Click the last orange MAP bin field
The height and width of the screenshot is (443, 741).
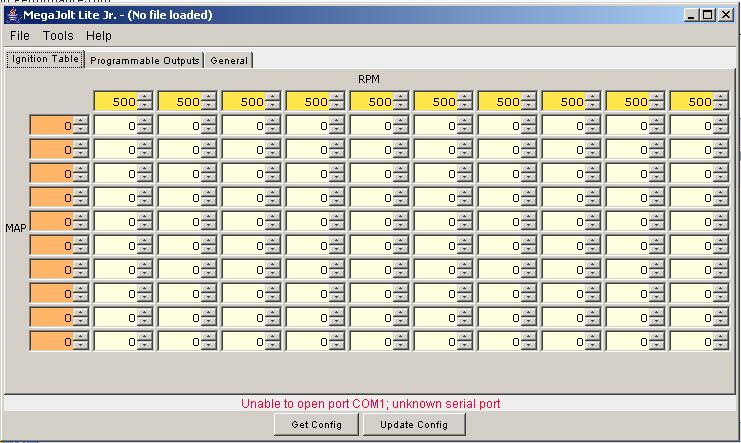pos(52,342)
